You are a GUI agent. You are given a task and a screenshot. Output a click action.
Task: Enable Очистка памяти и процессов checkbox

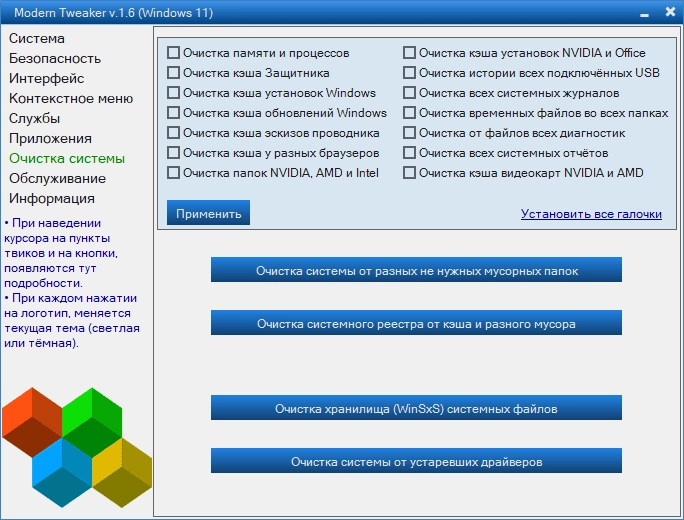[173, 53]
